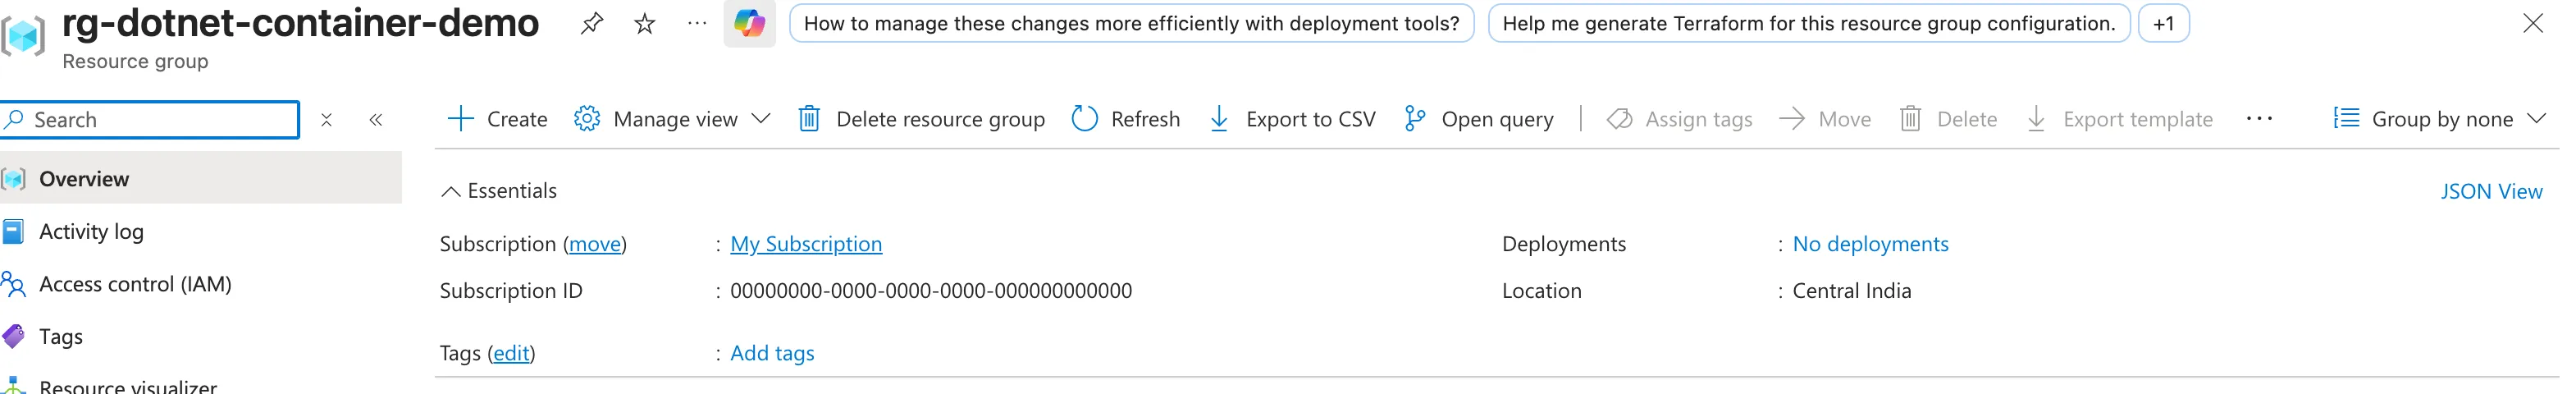
Task: Open the Manage view dropdown
Action: tap(672, 119)
